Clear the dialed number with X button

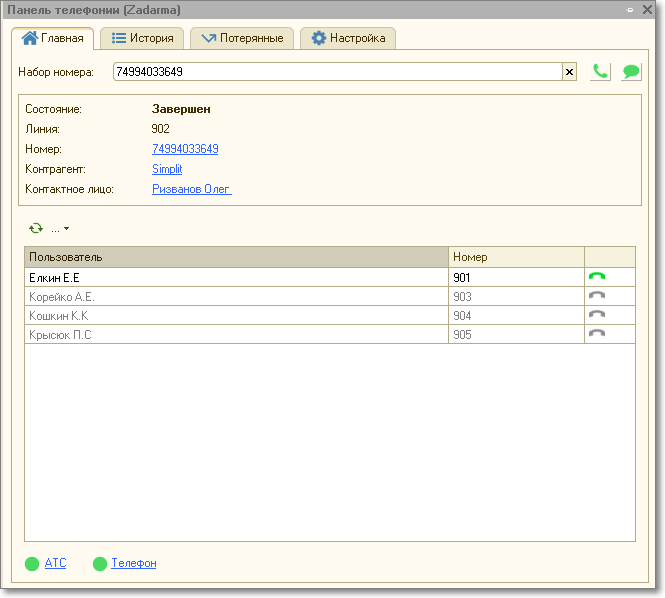[x=570, y=72]
